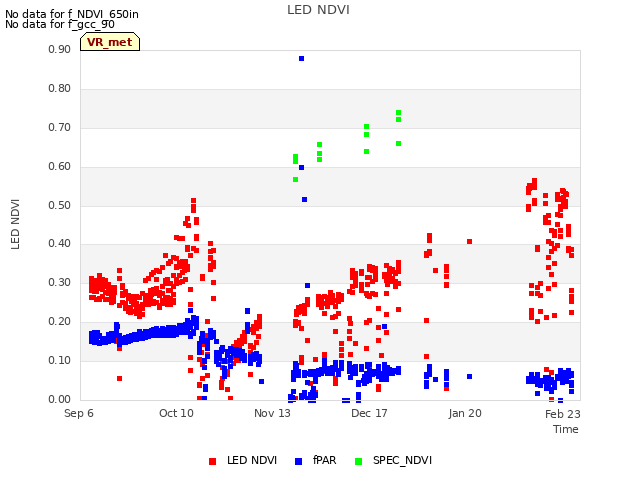Click the 0.90 y-axis tick label
This screenshot has height=480, width=640.
click(59, 49)
